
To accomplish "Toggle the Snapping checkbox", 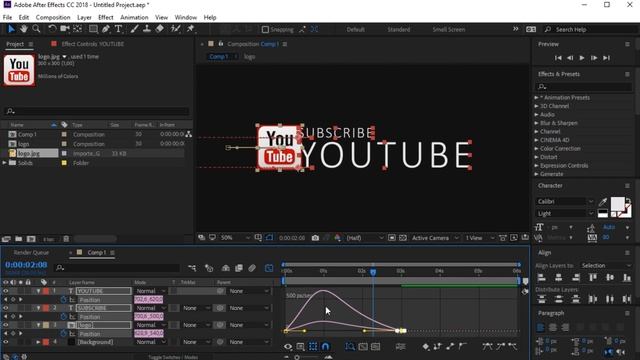I will (265, 29).
